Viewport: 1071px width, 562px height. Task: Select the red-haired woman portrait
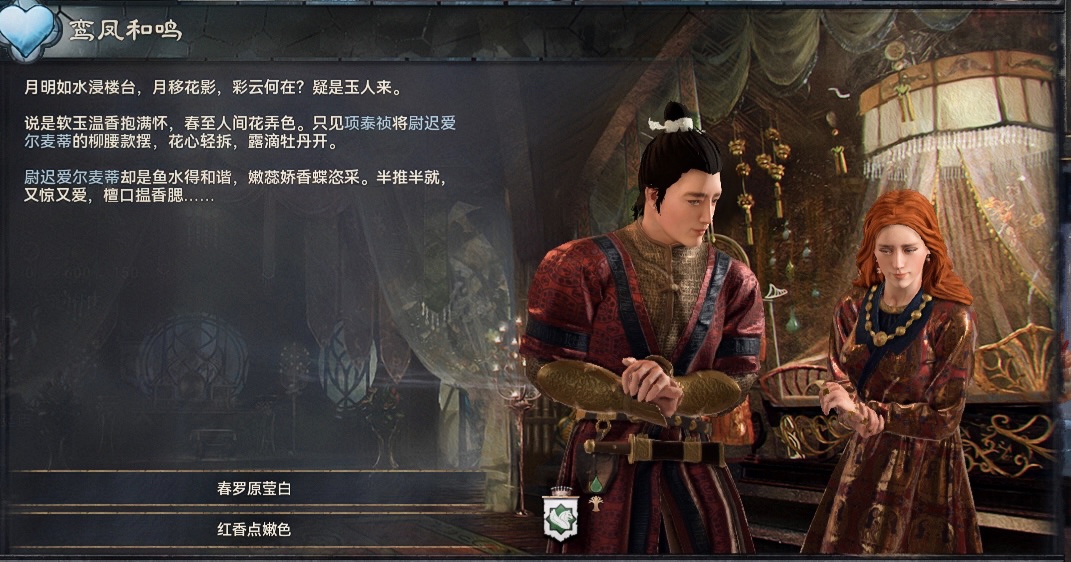(x=896, y=376)
